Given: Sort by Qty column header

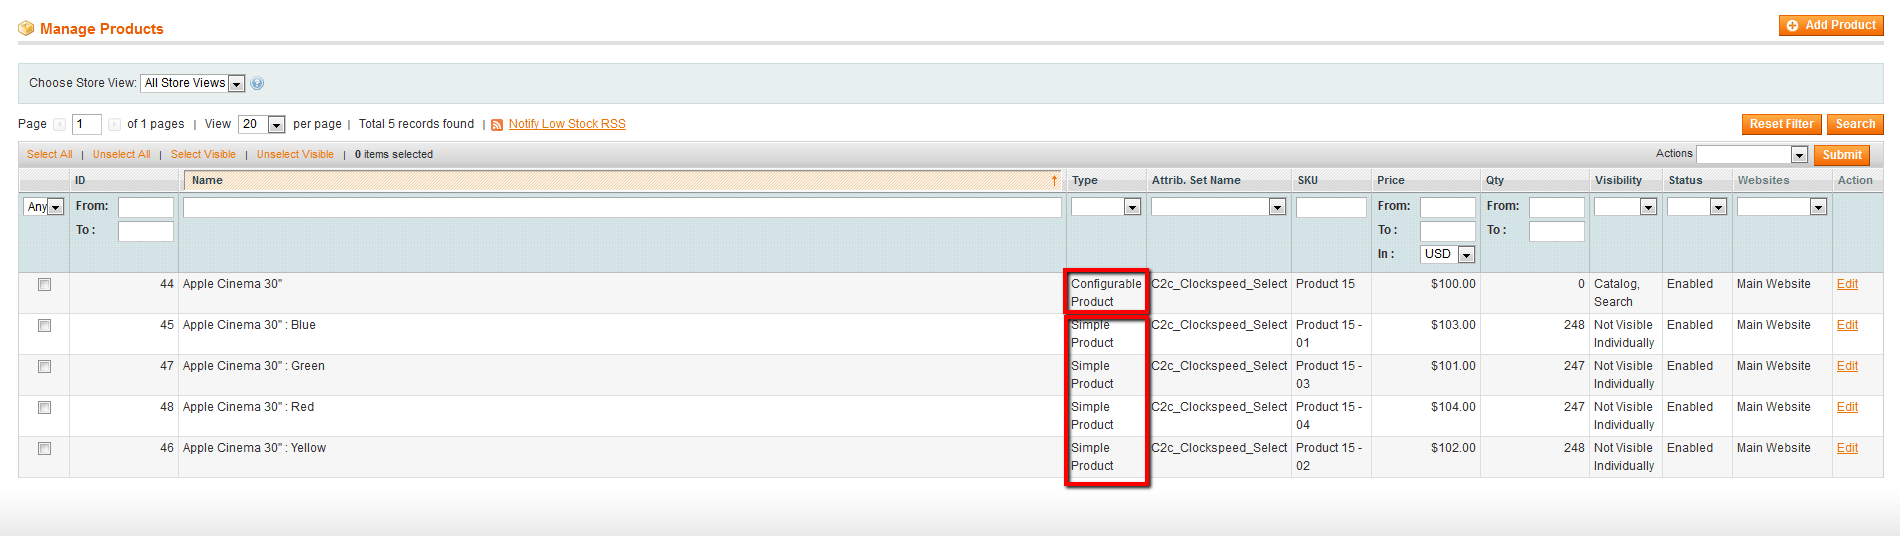Looking at the screenshot, I should click(x=1494, y=181).
